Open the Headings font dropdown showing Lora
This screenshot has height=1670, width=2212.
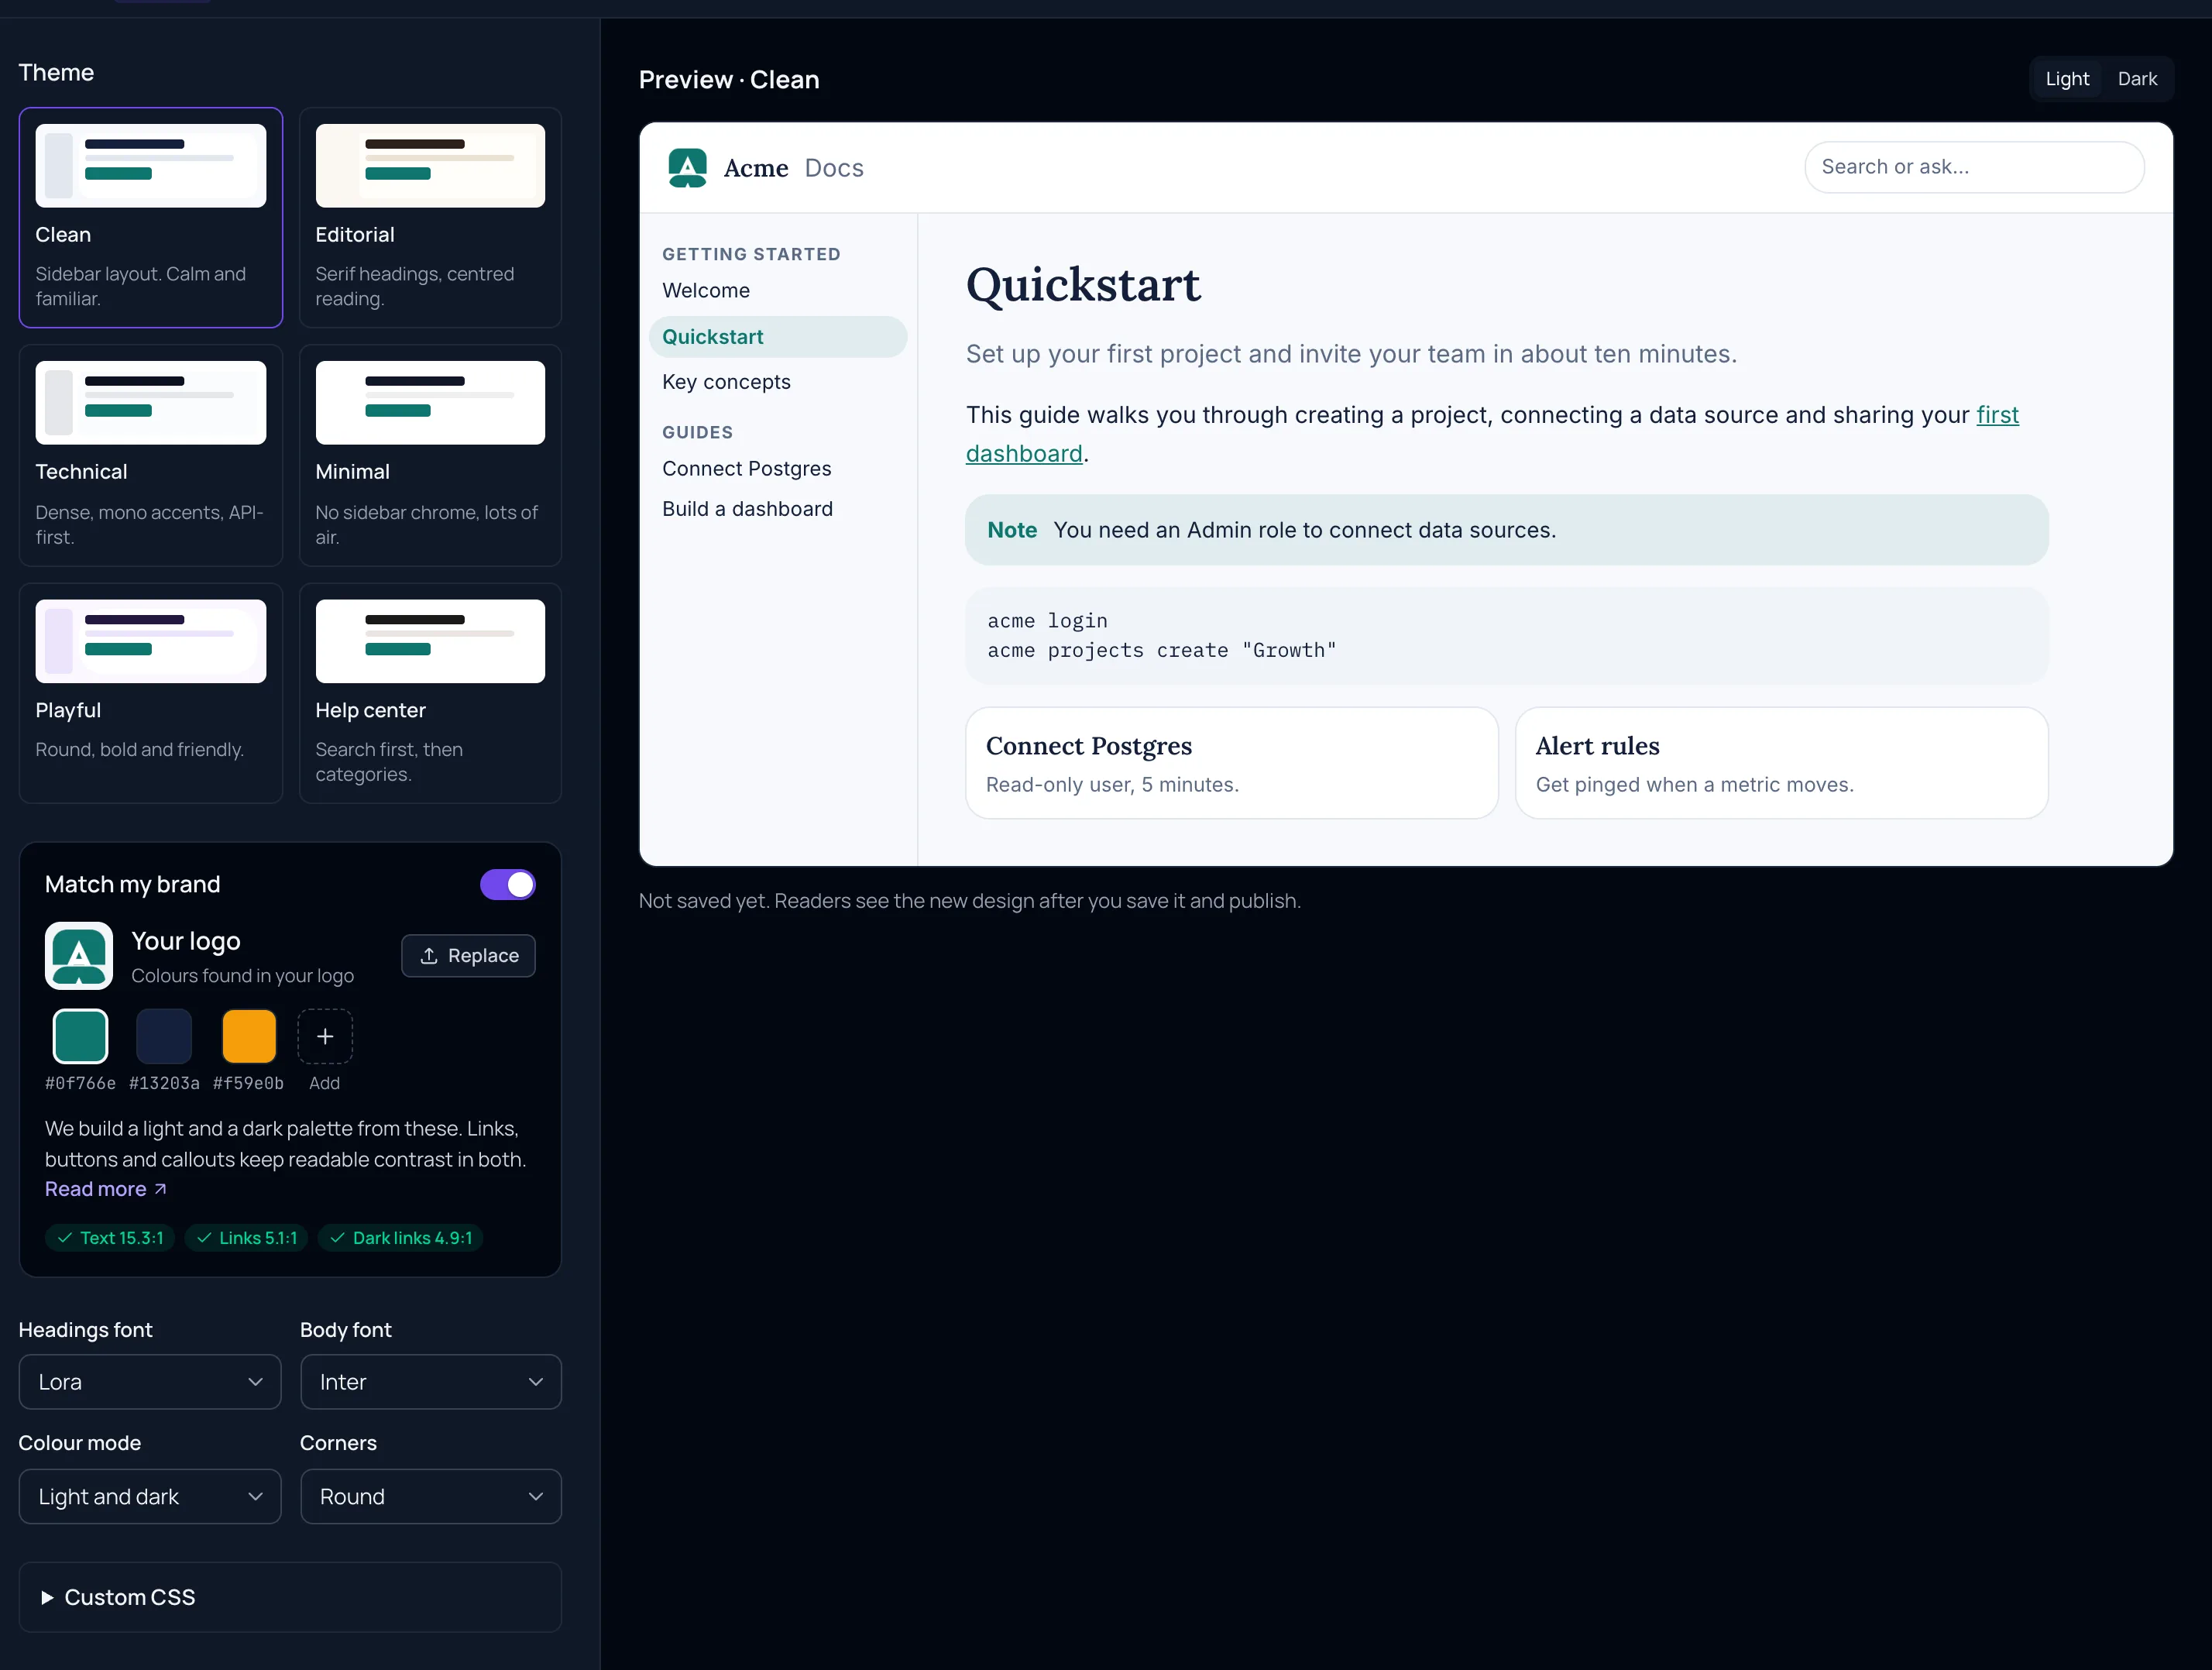(x=150, y=1382)
